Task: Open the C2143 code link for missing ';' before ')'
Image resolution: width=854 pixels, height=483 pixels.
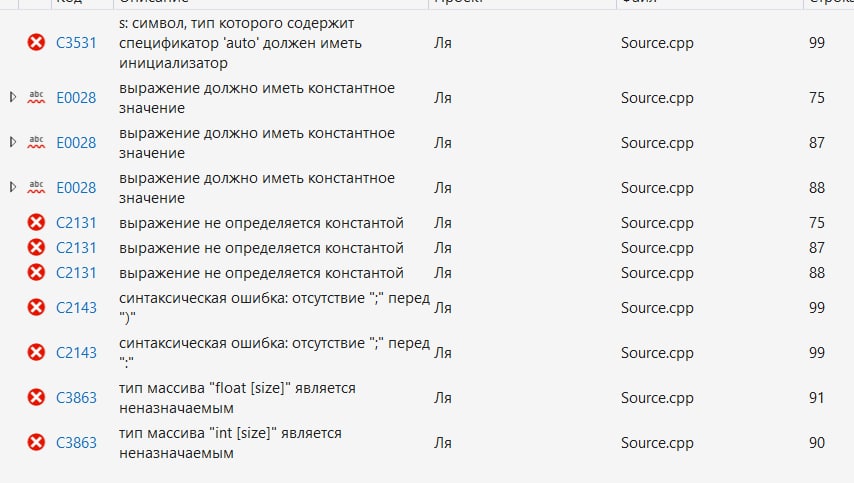Action: (x=76, y=307)
